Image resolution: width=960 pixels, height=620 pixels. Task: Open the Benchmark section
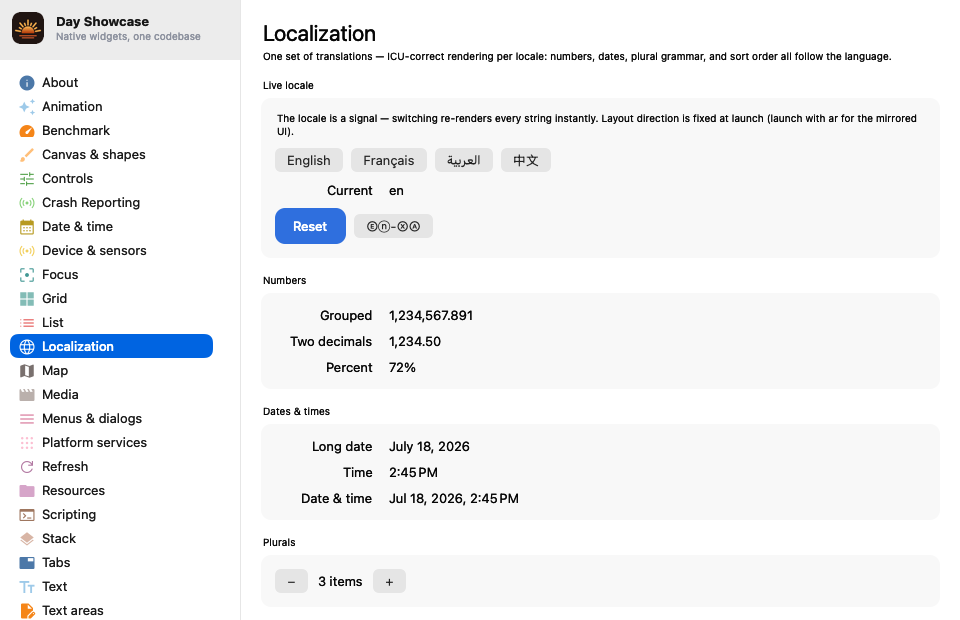111,131
